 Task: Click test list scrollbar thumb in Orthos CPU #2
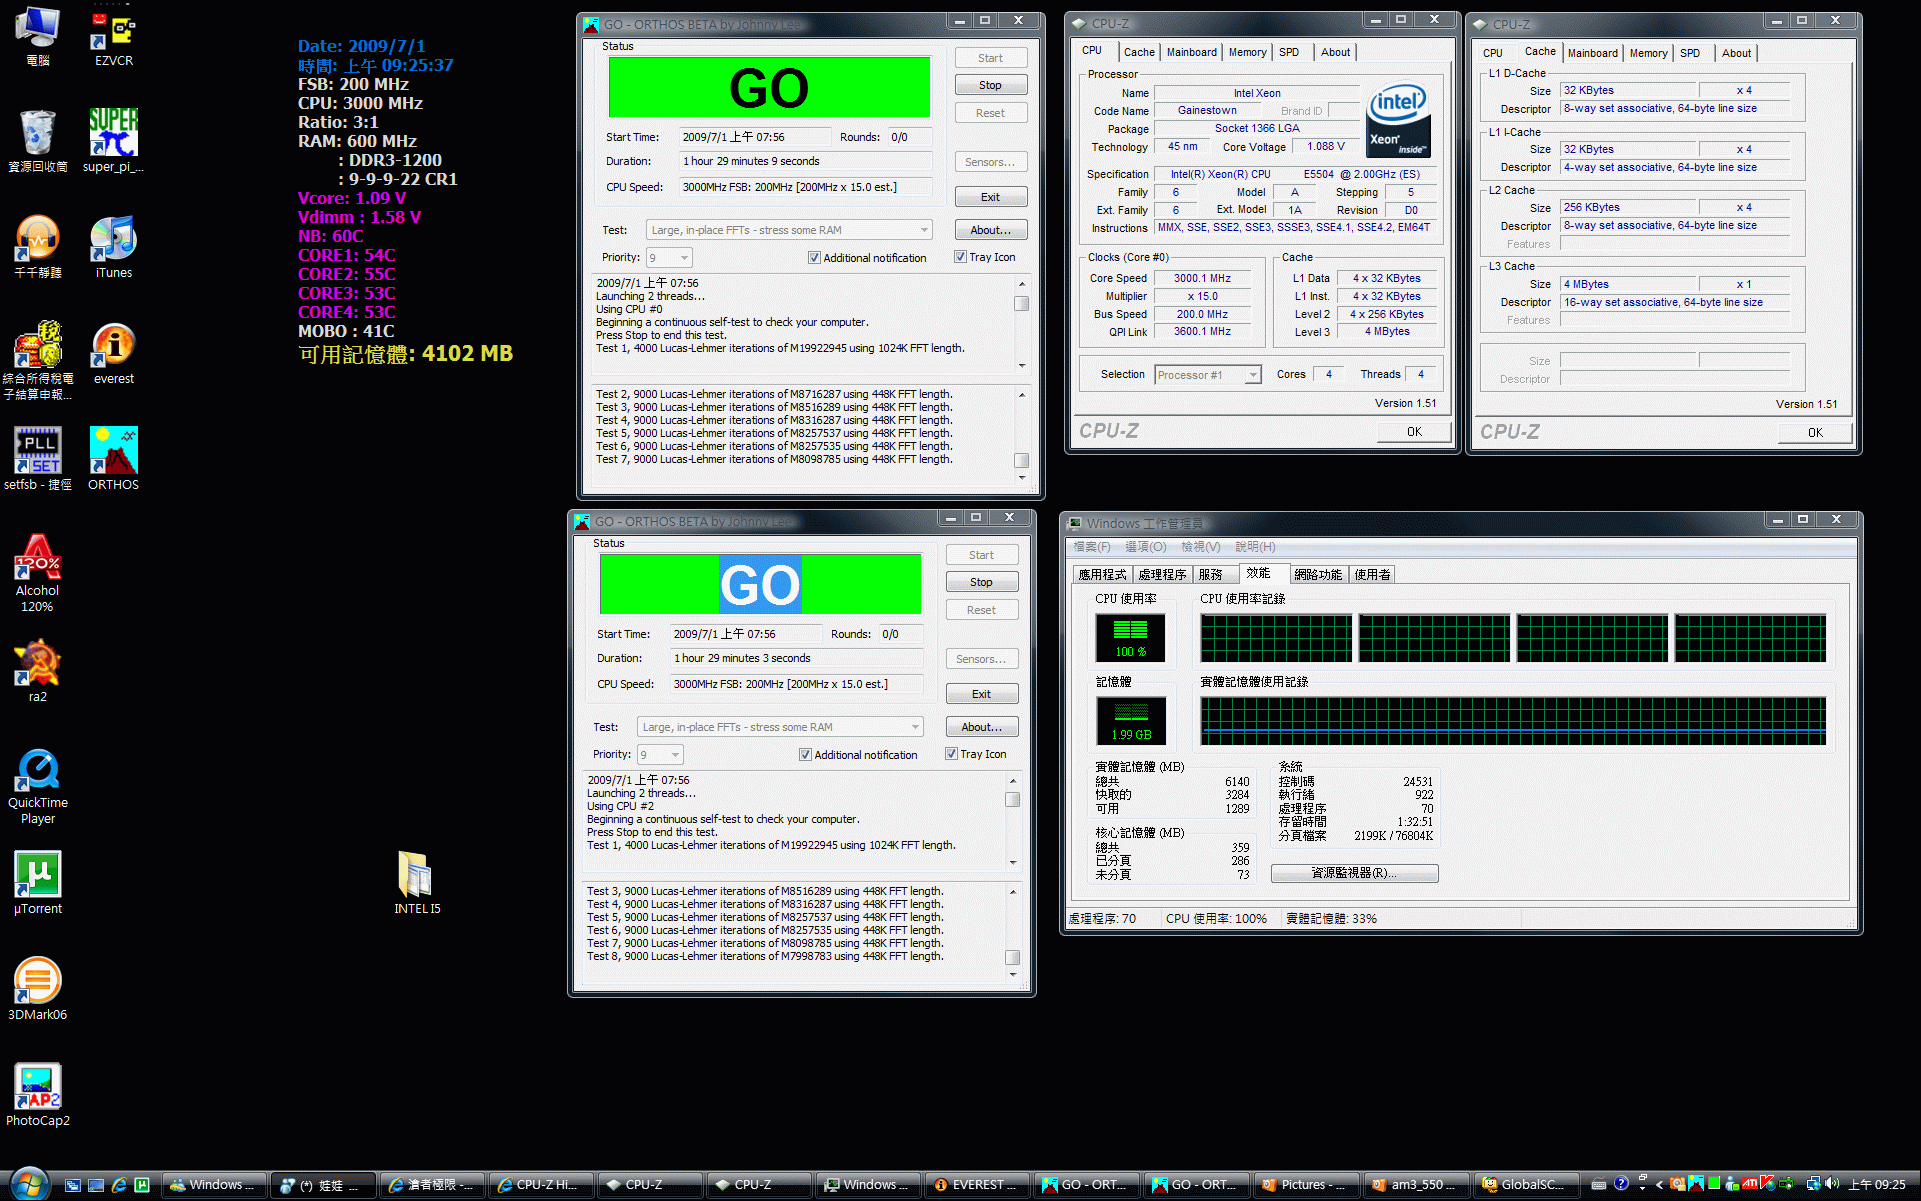1012,957
